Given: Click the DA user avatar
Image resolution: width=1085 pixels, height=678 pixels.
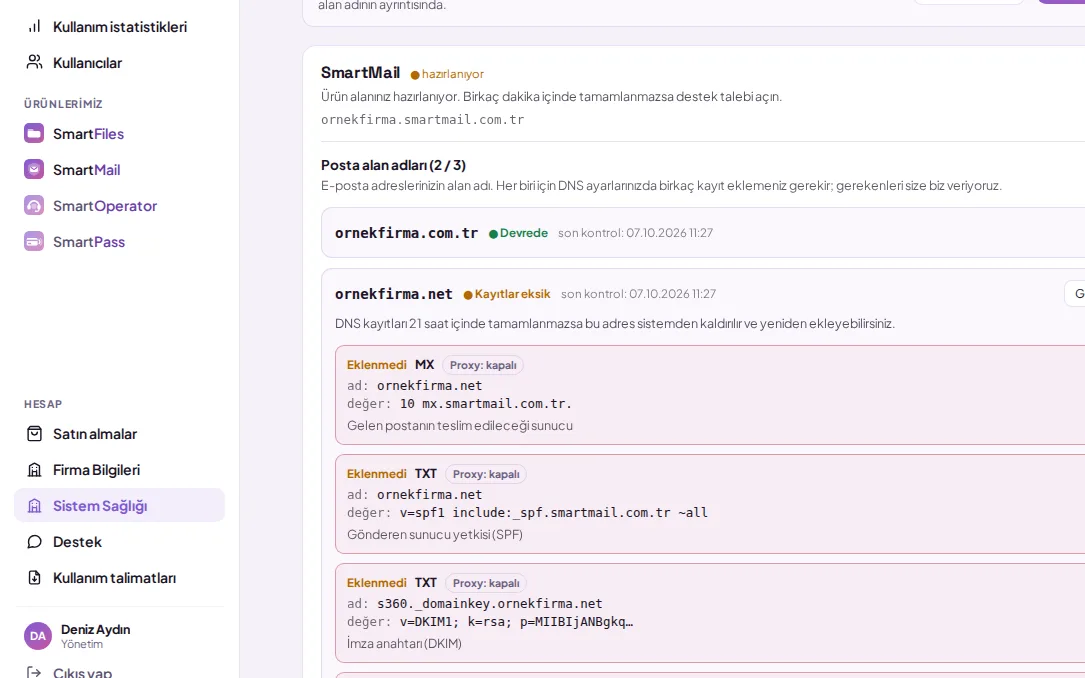Looking at the screenshot, I should (x=37, y=636).
